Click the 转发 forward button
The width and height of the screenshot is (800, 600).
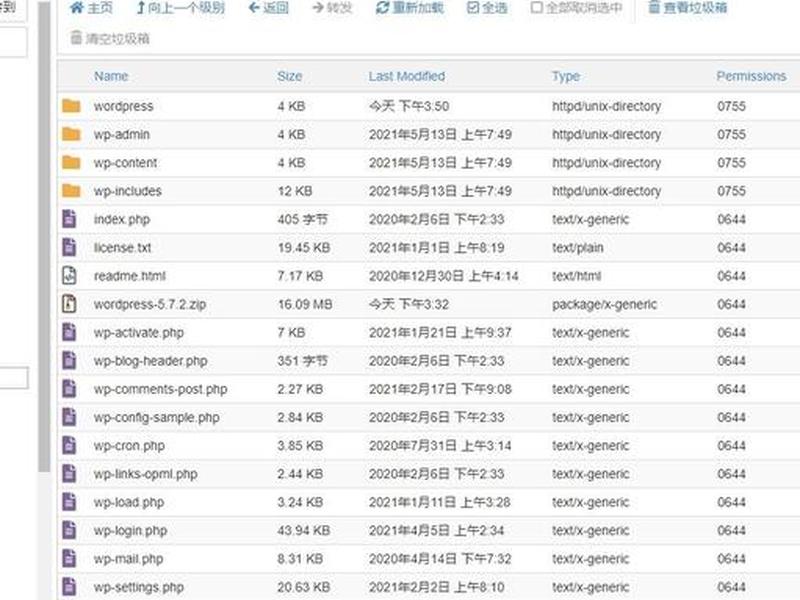[x=332, y=8]
